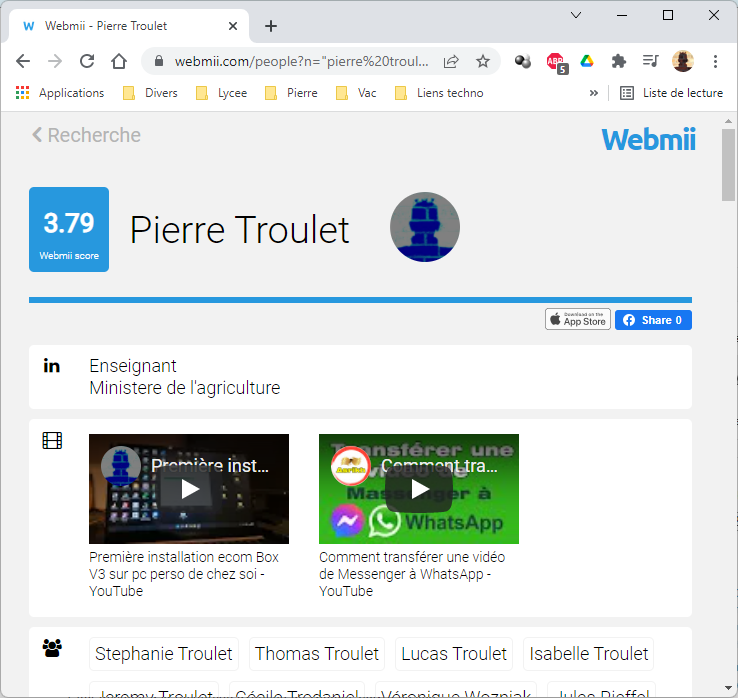Click the Webmii logo

[x=648, y=139]
